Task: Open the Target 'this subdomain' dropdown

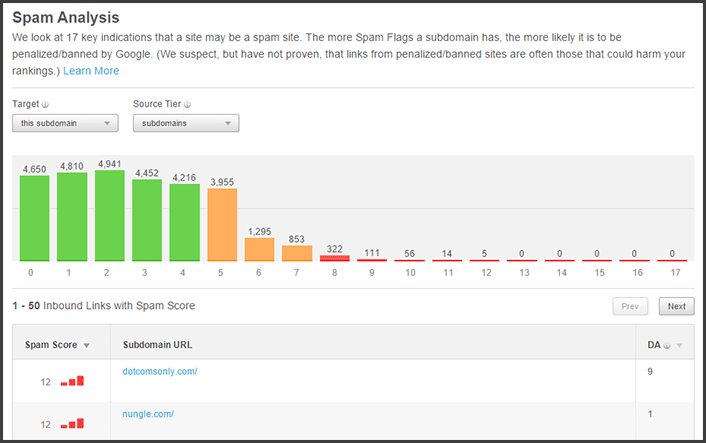Action: point(65,123)
